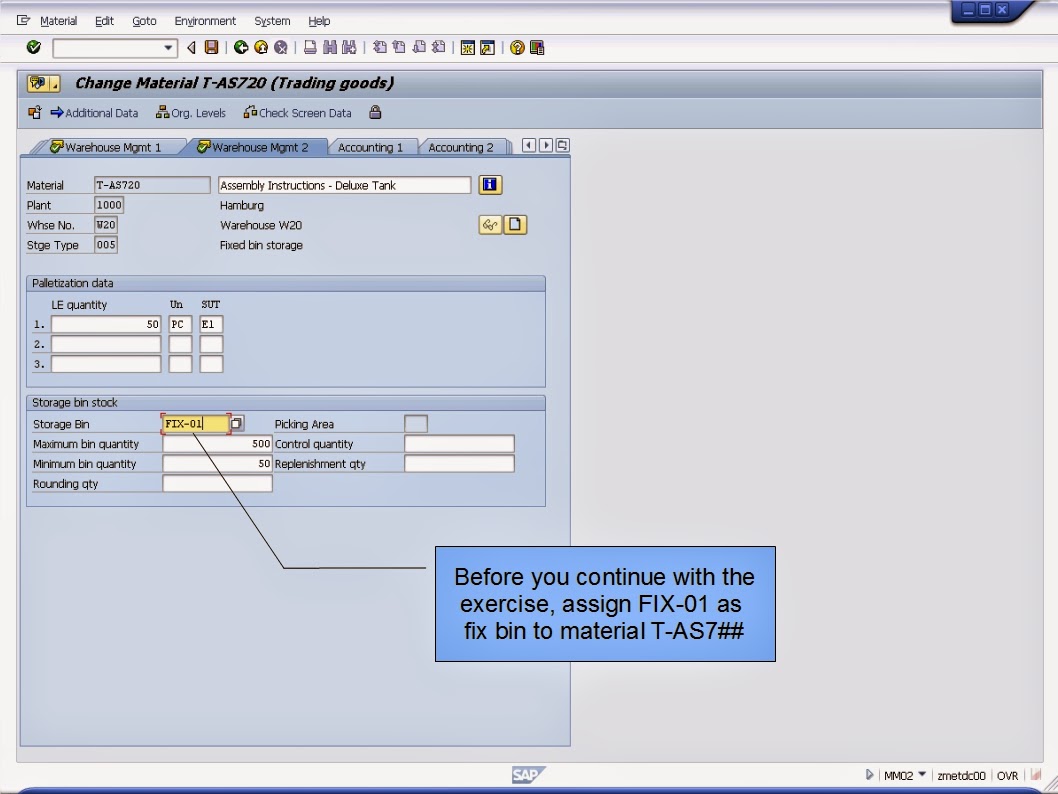Cancel the transaction with the red X icon

281,47
